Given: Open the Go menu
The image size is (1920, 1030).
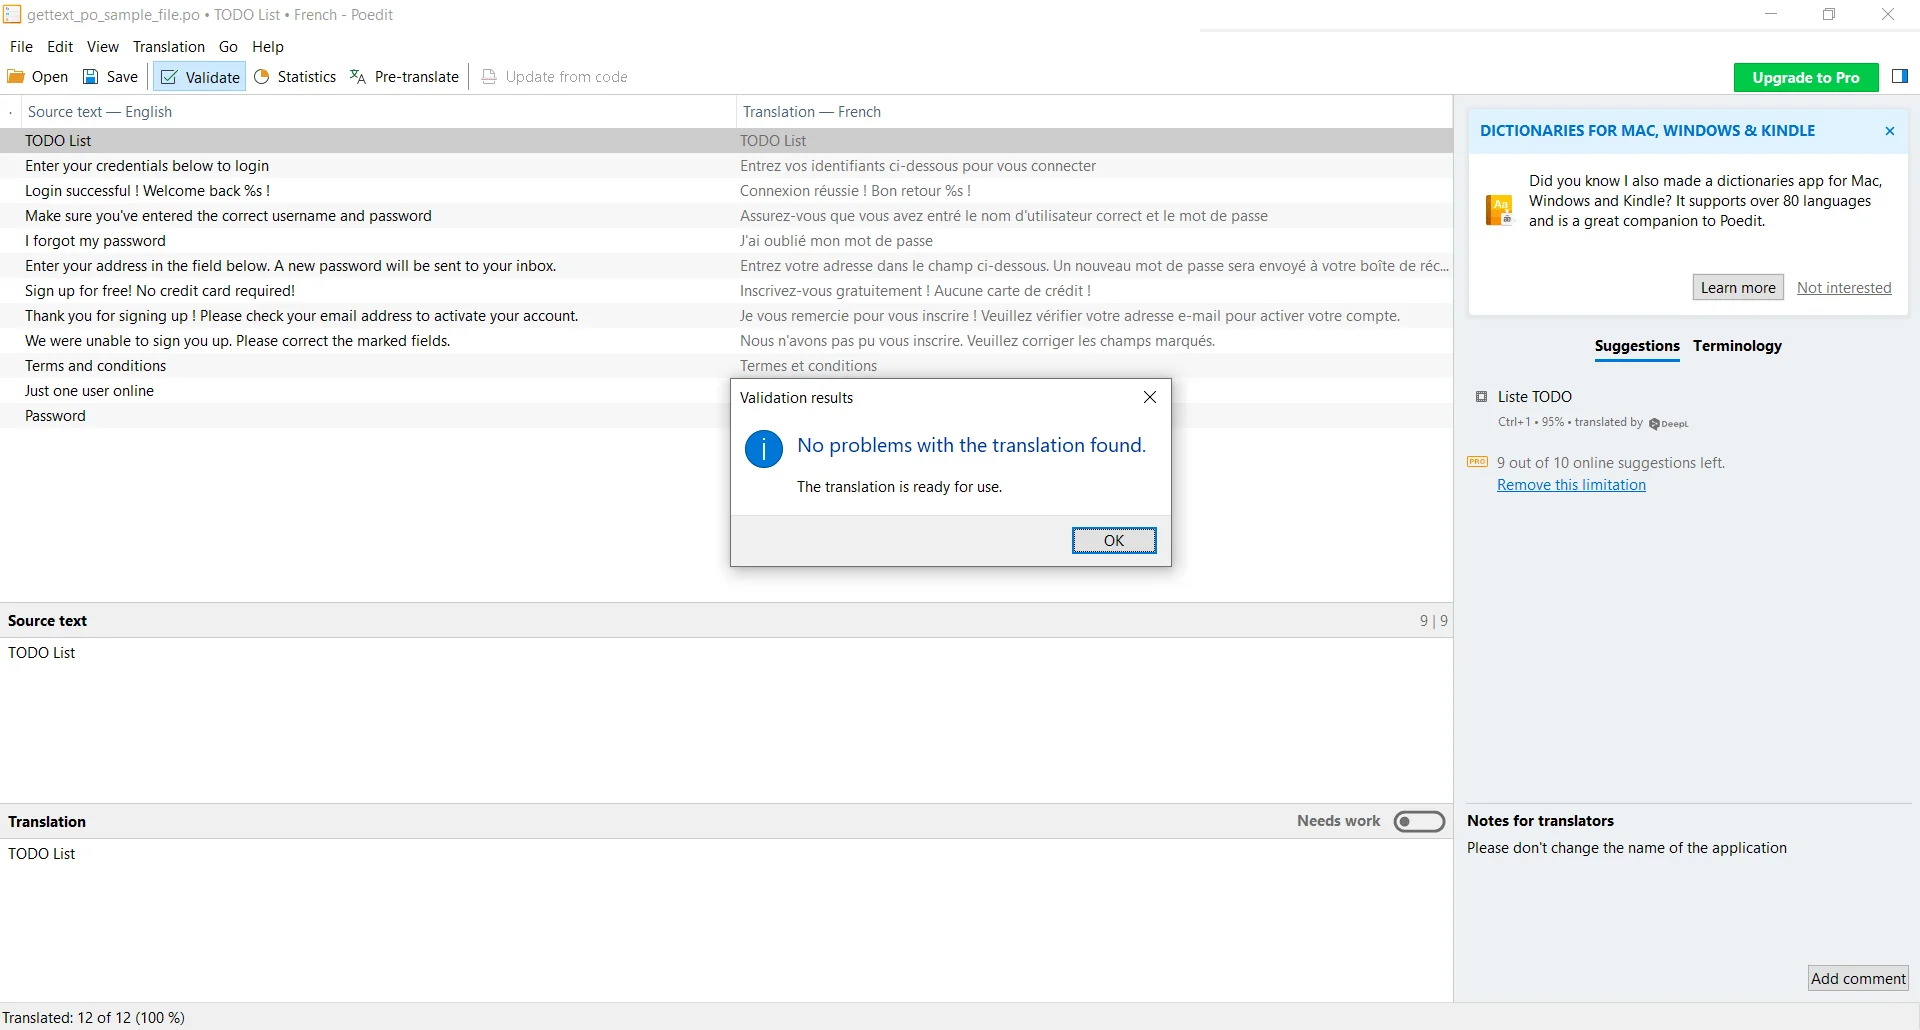Looking at the screenshot, I should point(228,47).
